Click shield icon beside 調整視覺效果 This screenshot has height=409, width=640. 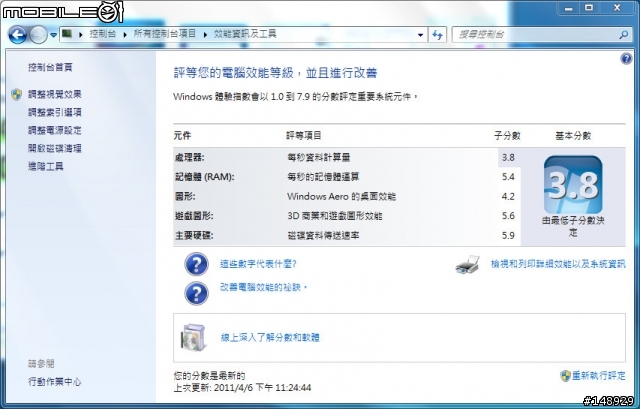pyautogui.click(x=17, y=95)
